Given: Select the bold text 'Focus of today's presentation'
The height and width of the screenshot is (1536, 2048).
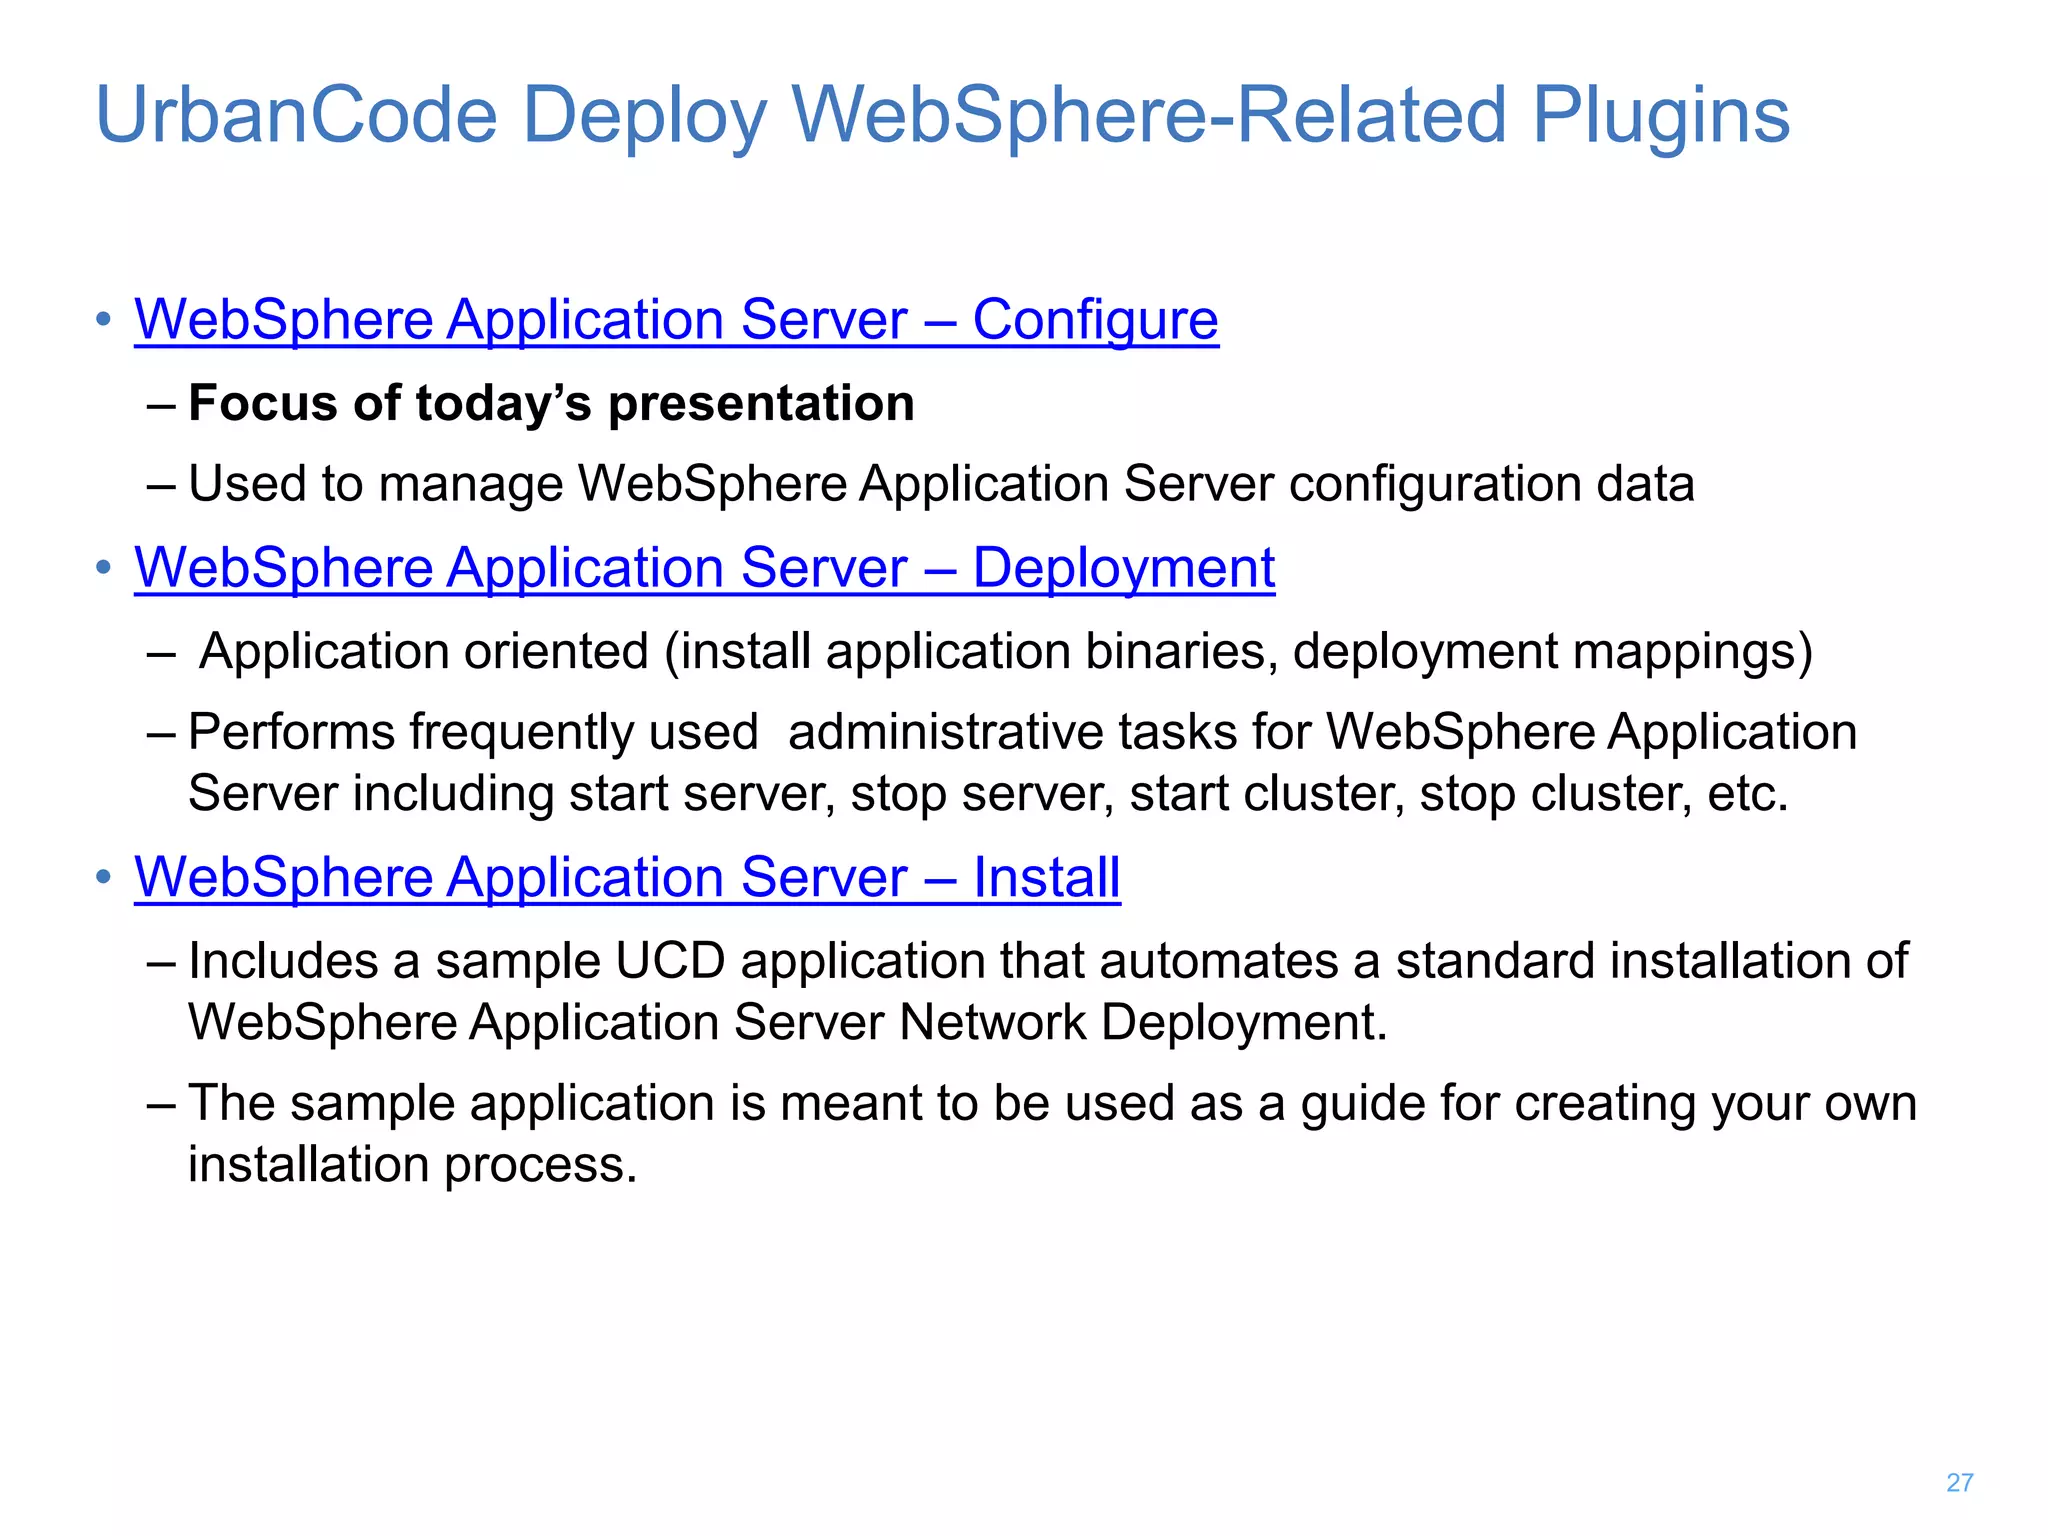Looking at the screenshot, I should (551, 404).
